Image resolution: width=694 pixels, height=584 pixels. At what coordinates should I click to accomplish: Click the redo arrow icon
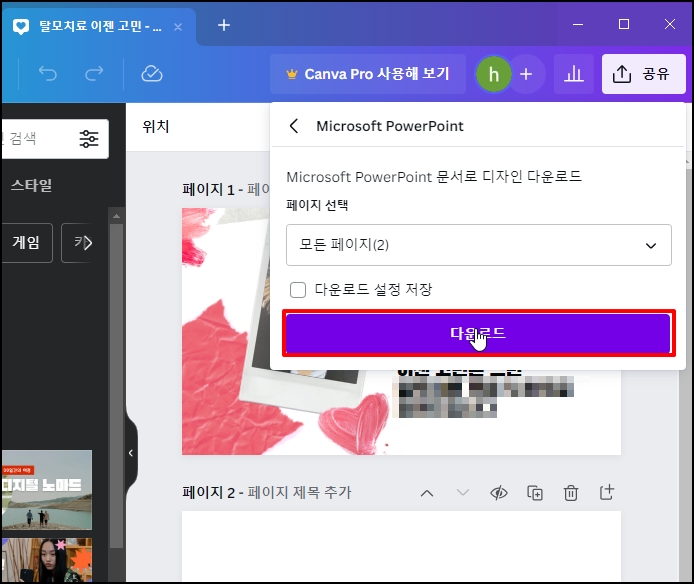click(94, 73)
